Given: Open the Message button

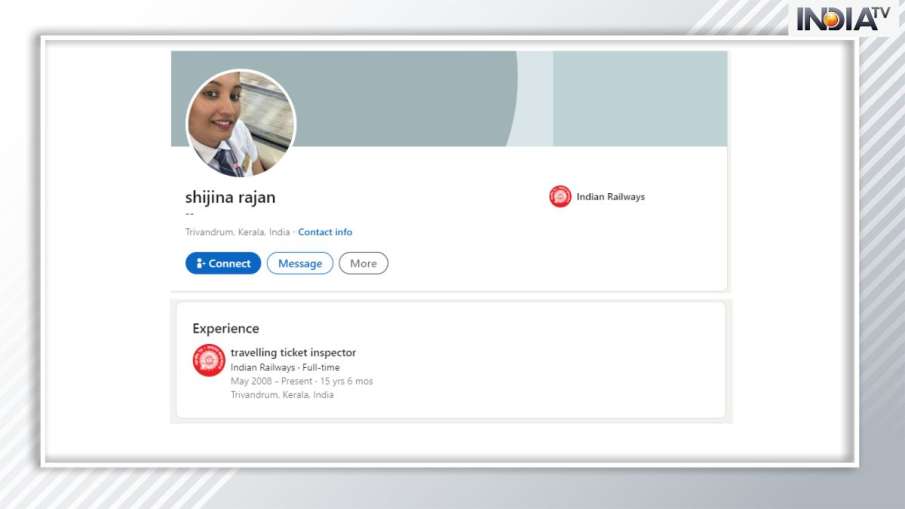Looking at the screenshot, I should [x=300, y=263].
